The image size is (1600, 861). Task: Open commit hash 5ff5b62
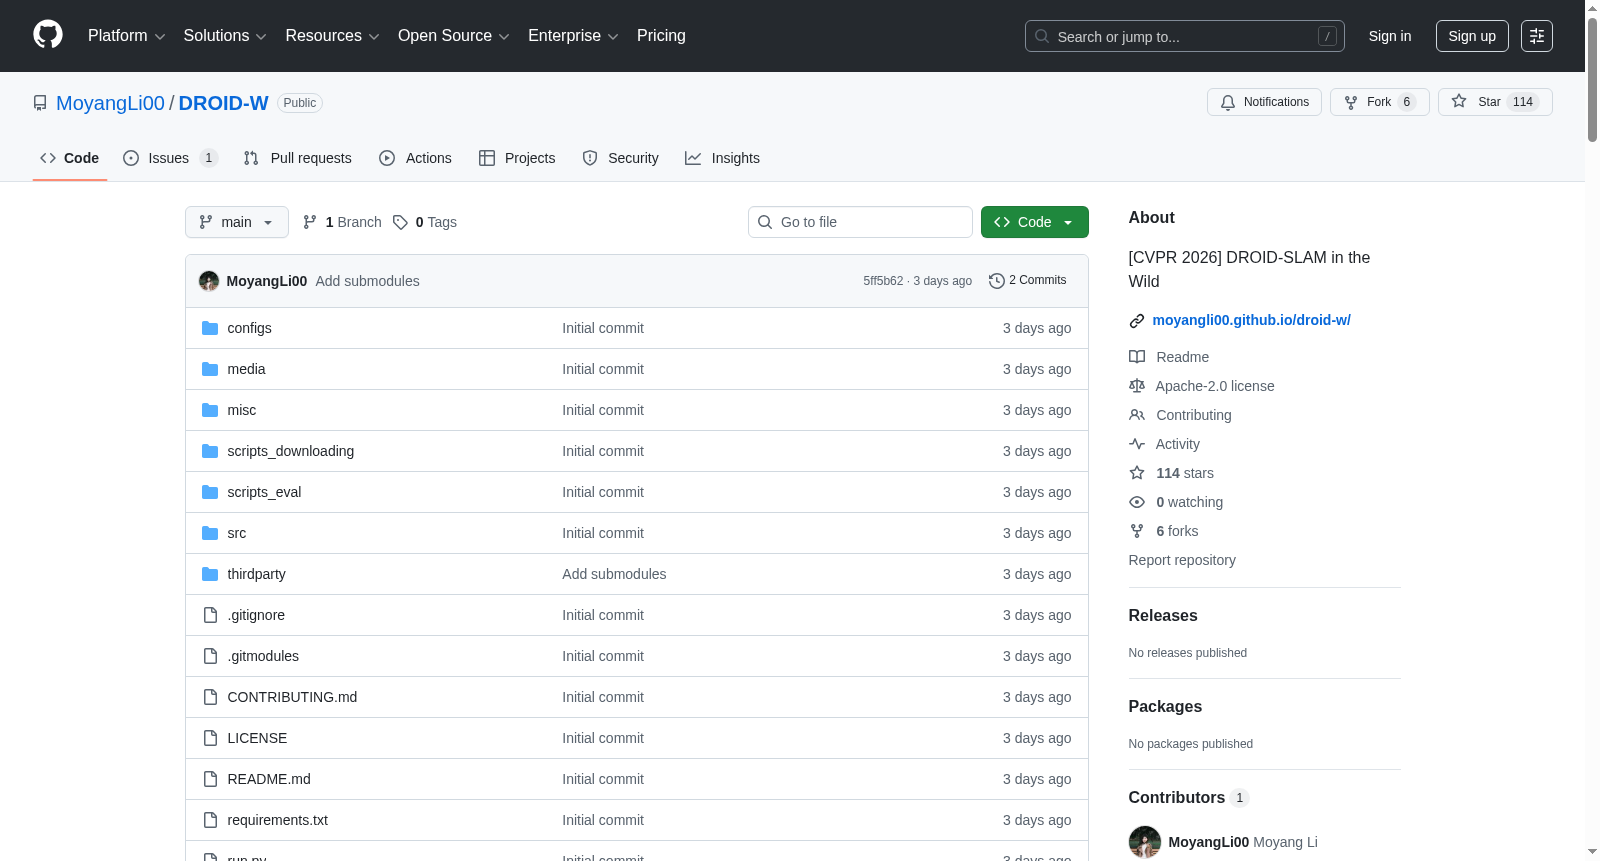883,281
